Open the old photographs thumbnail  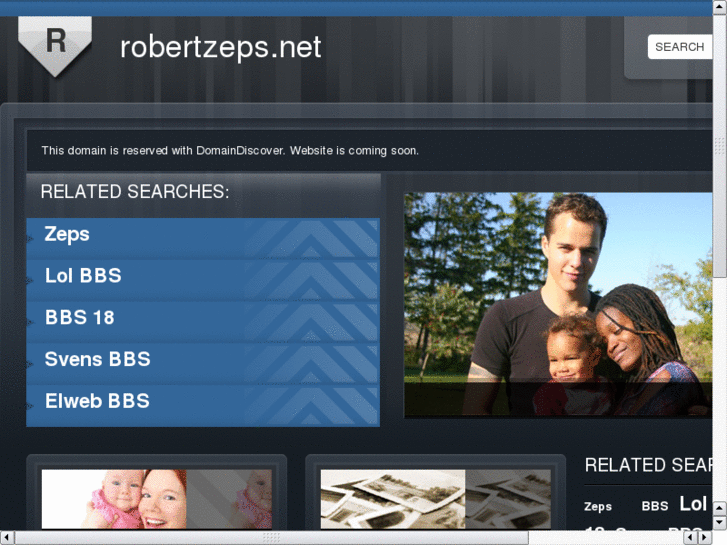point(435,499)
